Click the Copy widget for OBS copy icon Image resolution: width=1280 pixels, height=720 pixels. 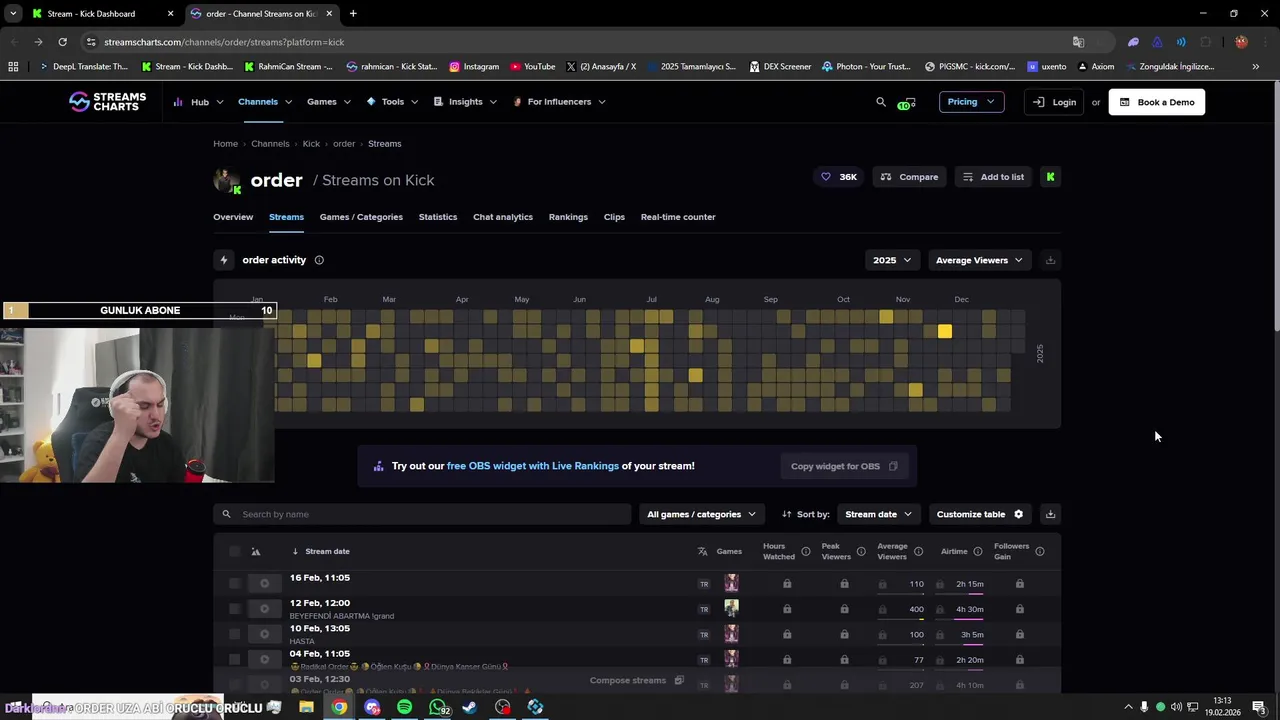pyautogui.click(x=893, y=466)
